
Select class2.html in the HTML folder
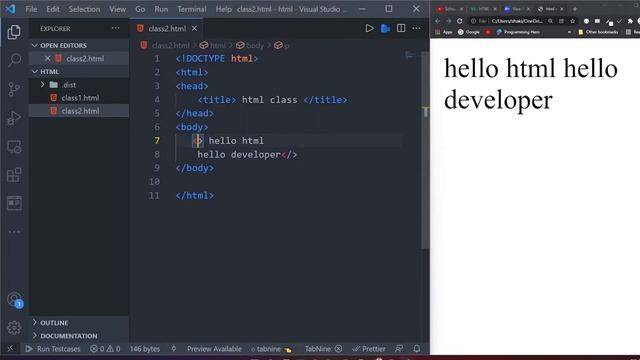(x=80, y=111)
